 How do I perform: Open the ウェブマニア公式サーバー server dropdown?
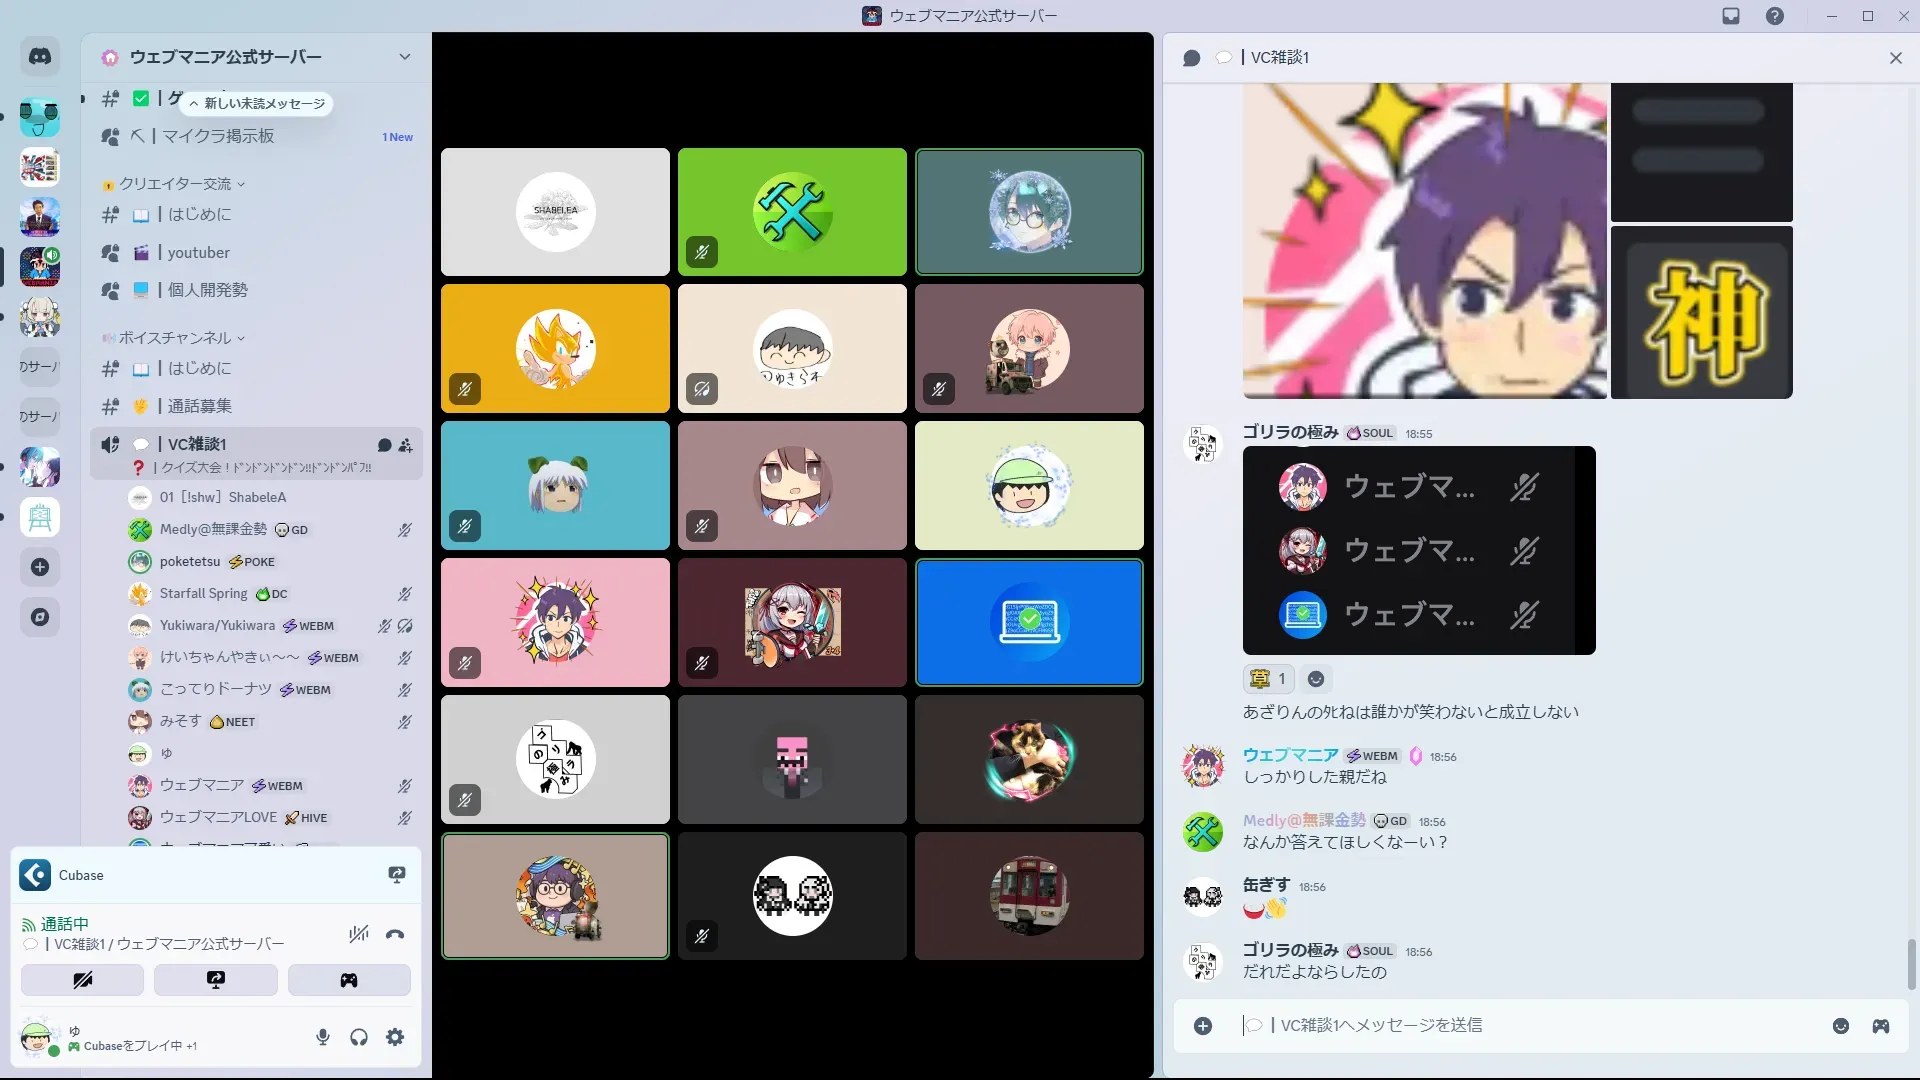click(x=405, y=57)
